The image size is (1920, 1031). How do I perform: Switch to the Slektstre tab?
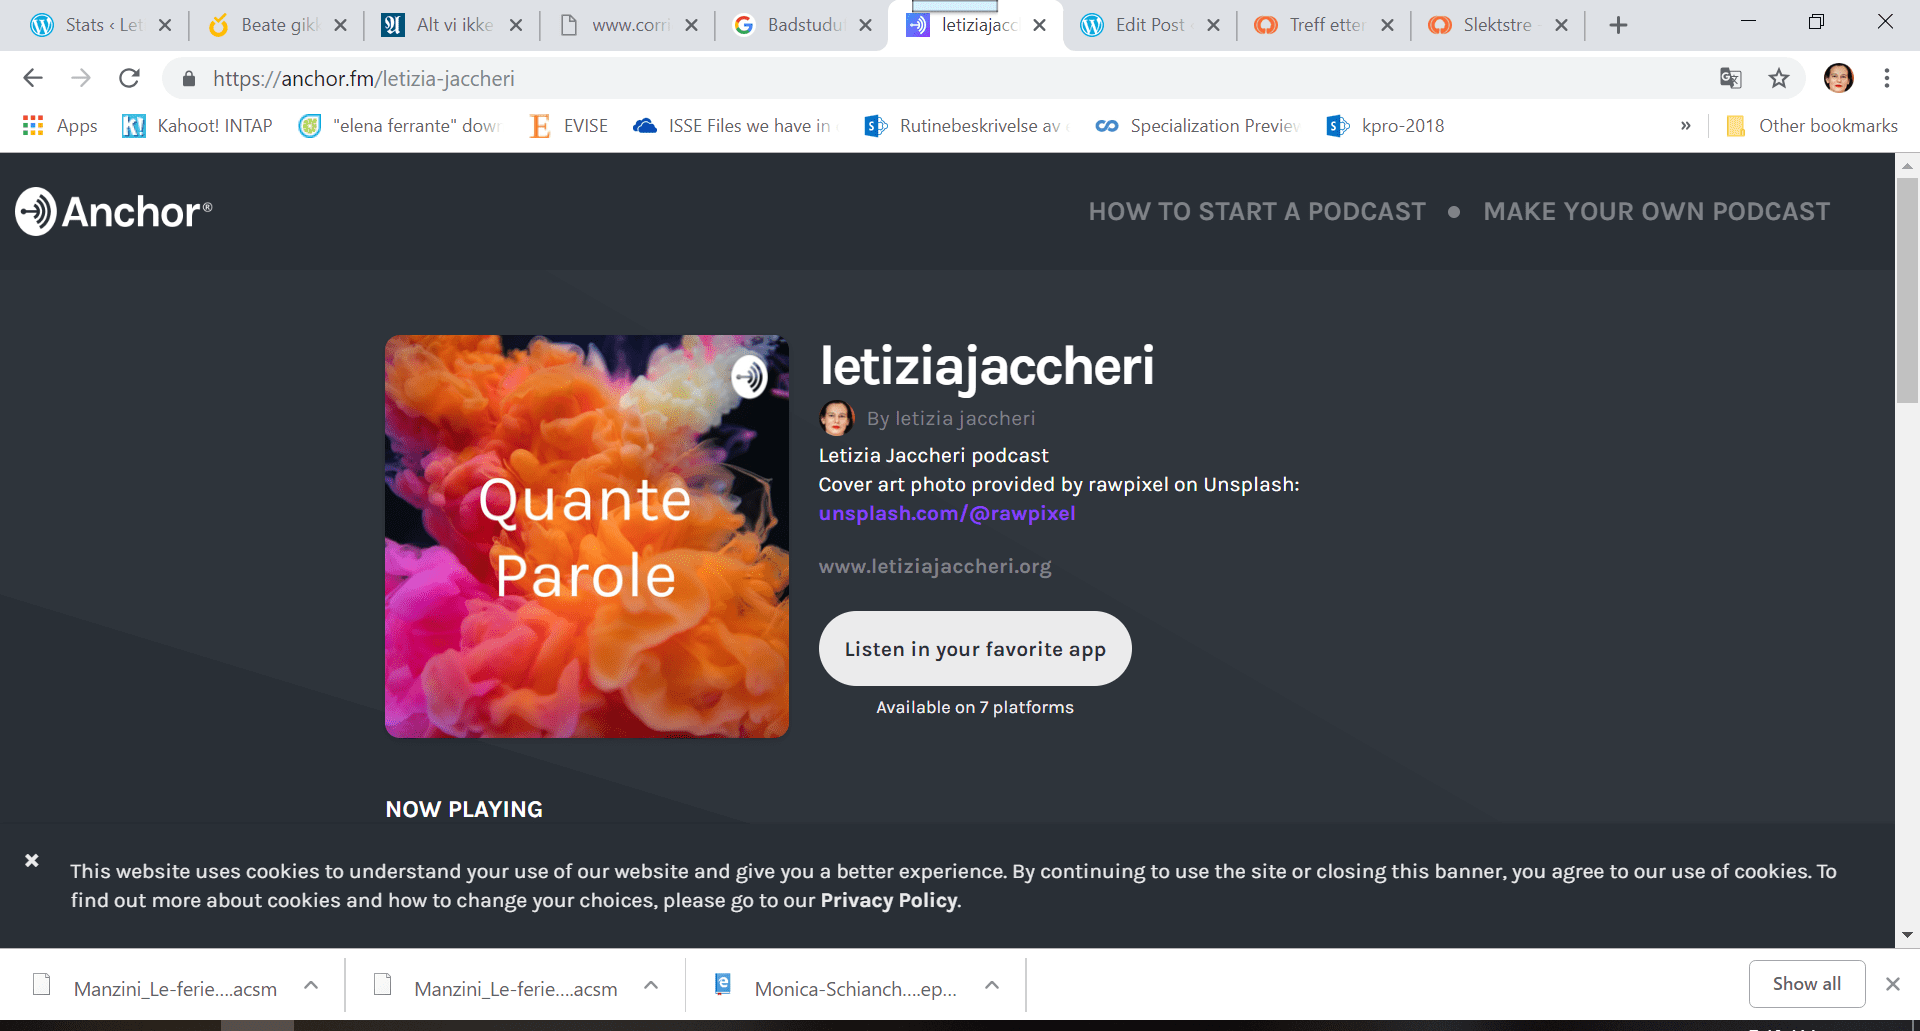tap(1496, 25)
